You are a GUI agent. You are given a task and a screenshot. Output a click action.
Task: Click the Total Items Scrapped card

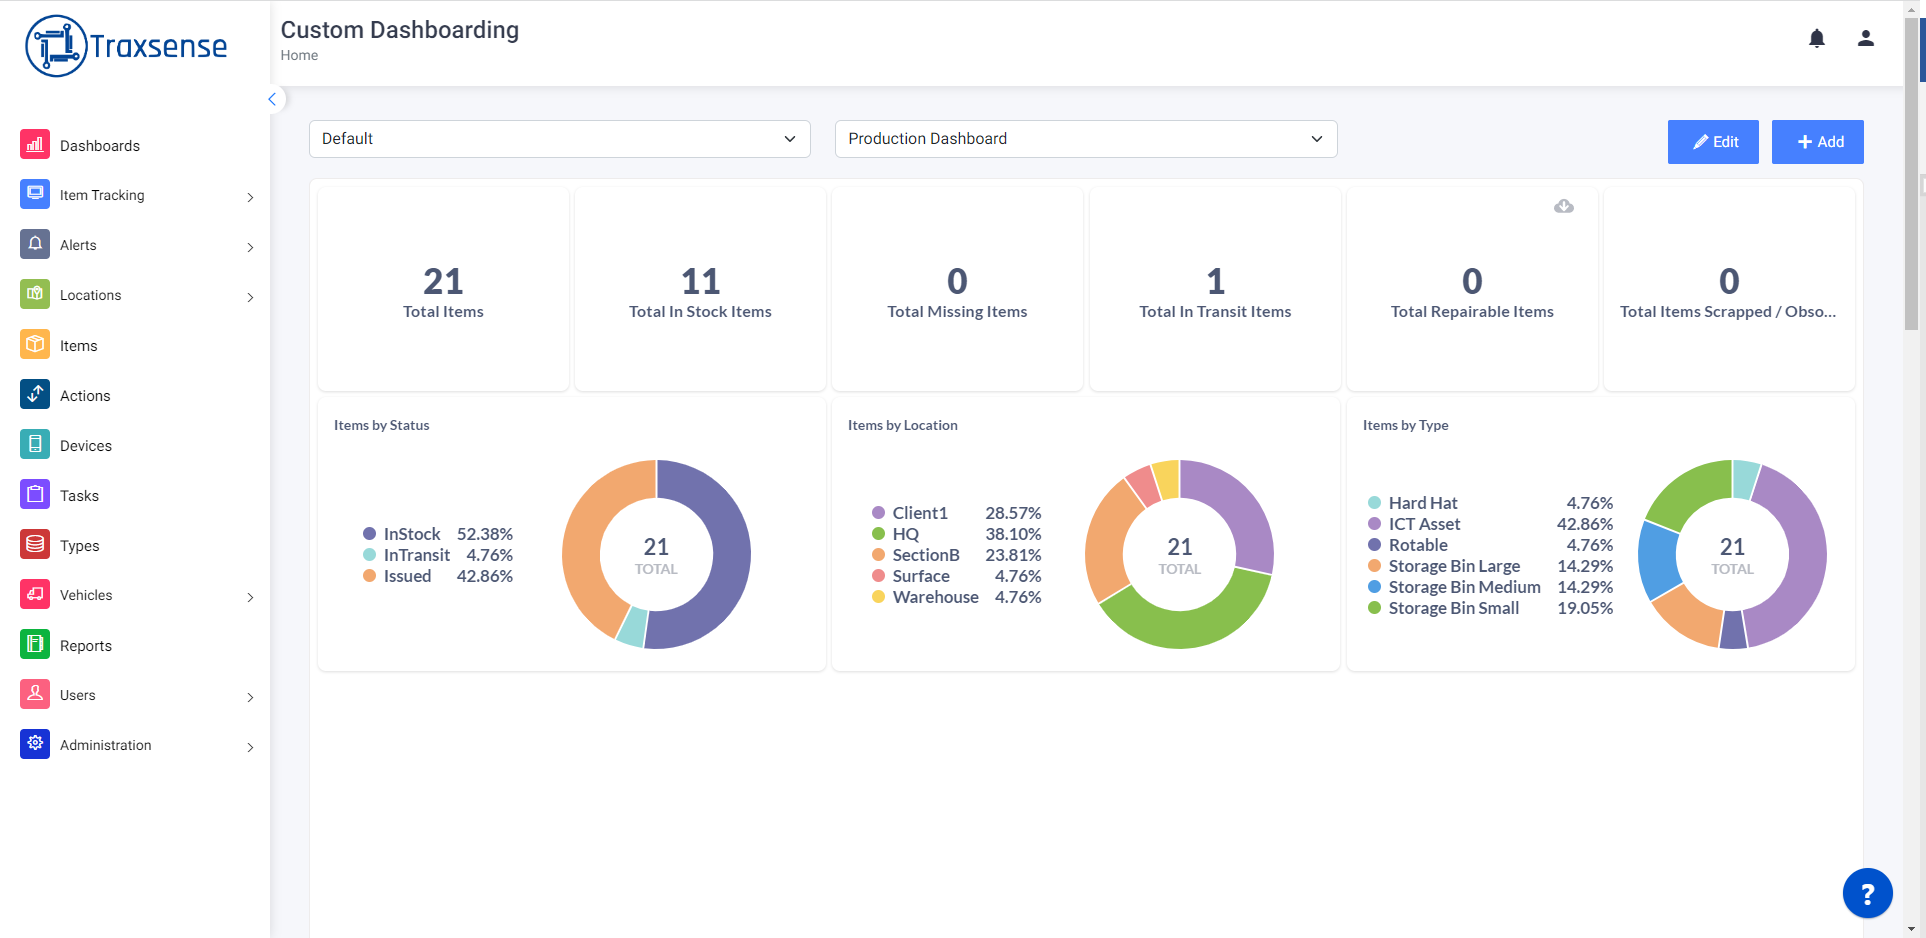tap(1729, 289)
